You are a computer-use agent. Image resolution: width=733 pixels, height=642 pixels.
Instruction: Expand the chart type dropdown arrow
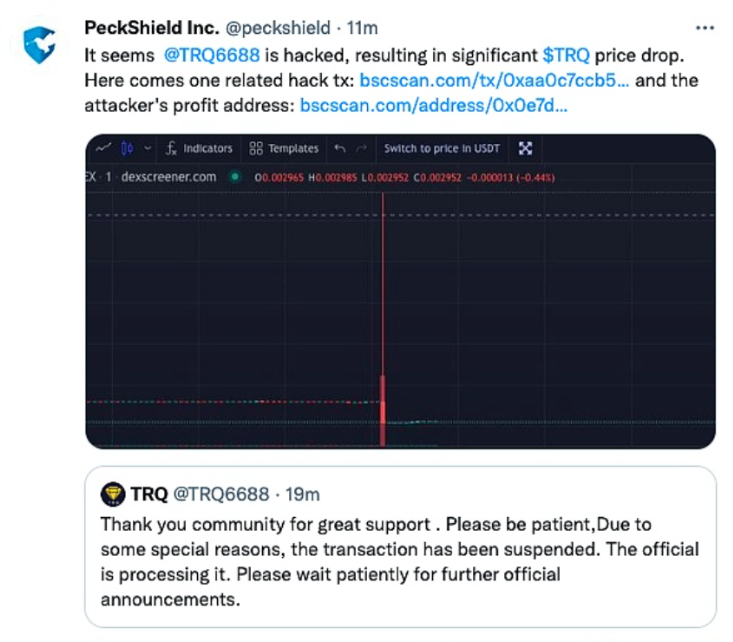pos(148,148)
